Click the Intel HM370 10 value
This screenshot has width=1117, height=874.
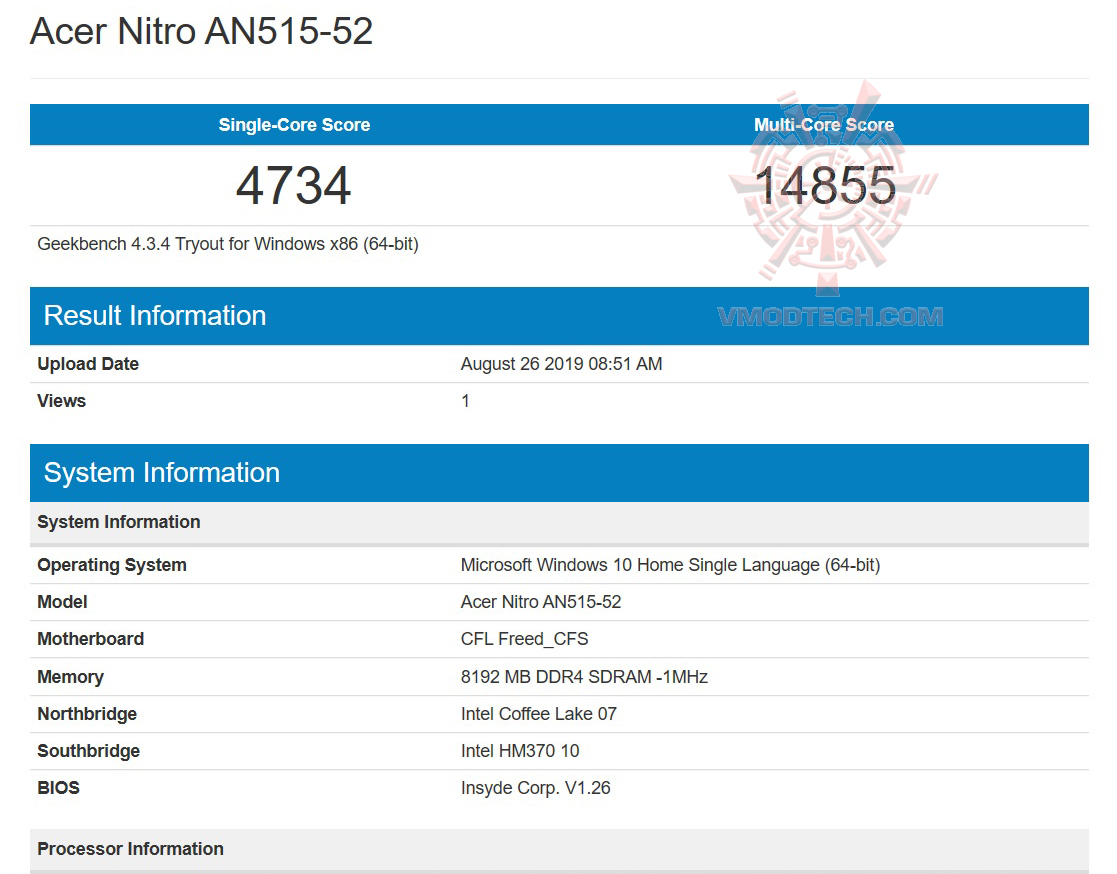click(x=520, y=751)
